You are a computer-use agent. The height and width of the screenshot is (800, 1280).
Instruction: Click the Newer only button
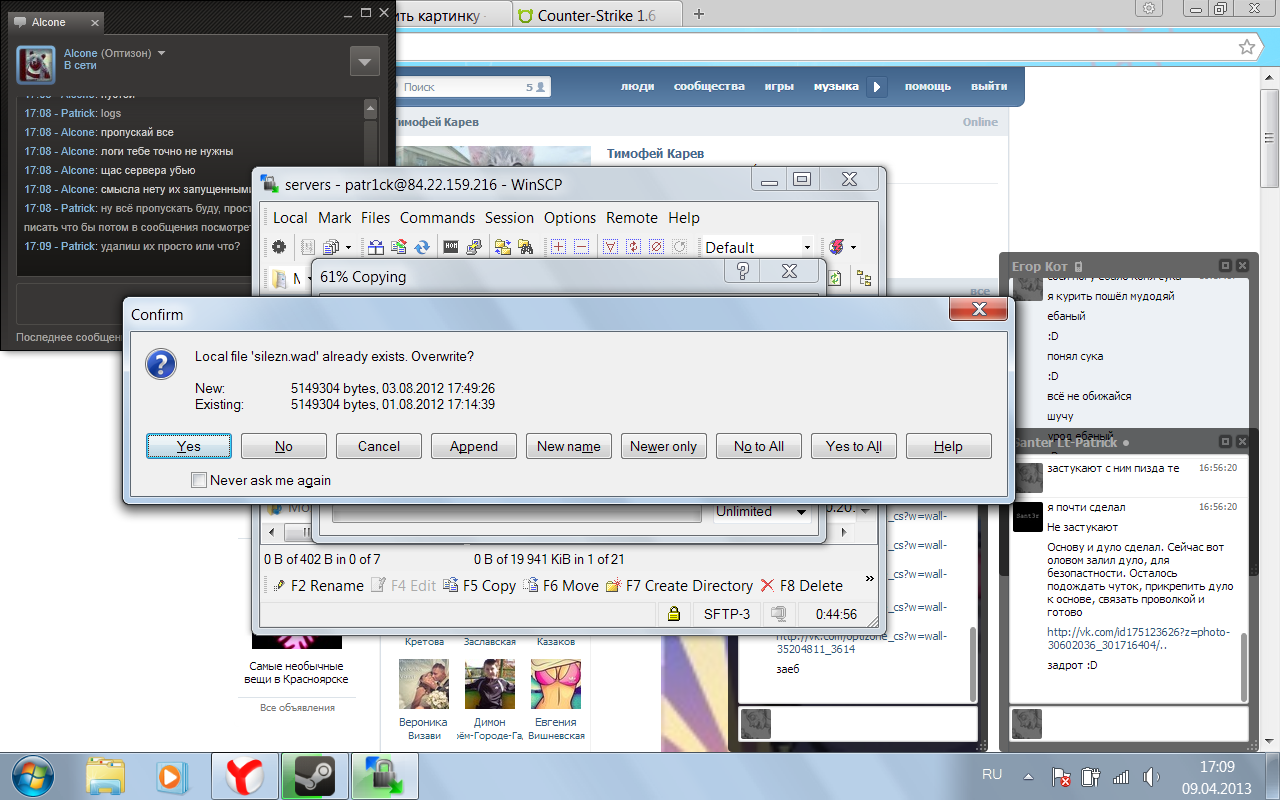[x=664, y=446]
